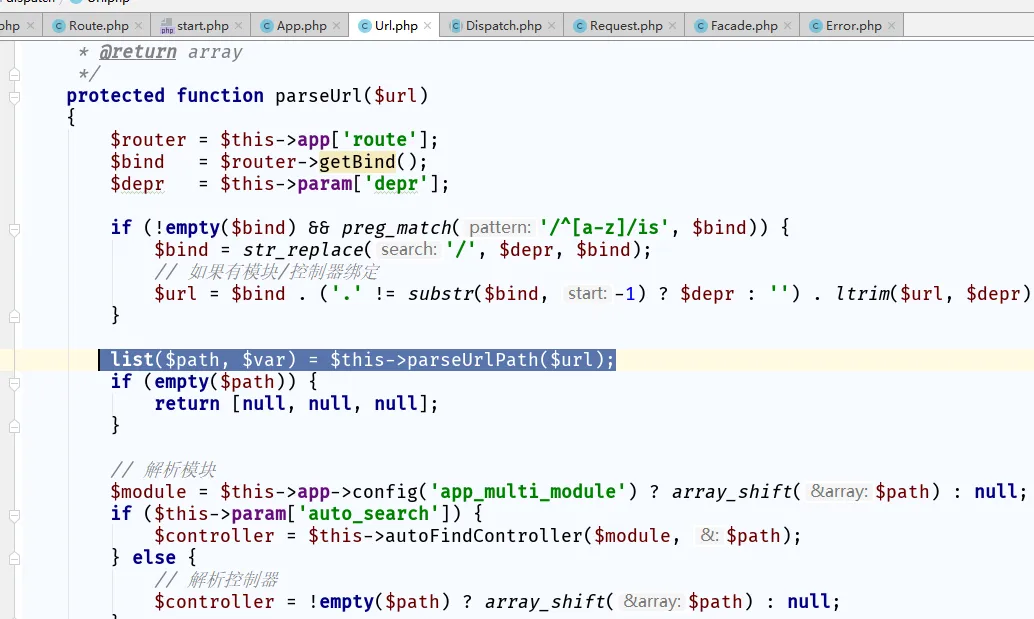Click the Dispatch.php tab's file icon

455,25
